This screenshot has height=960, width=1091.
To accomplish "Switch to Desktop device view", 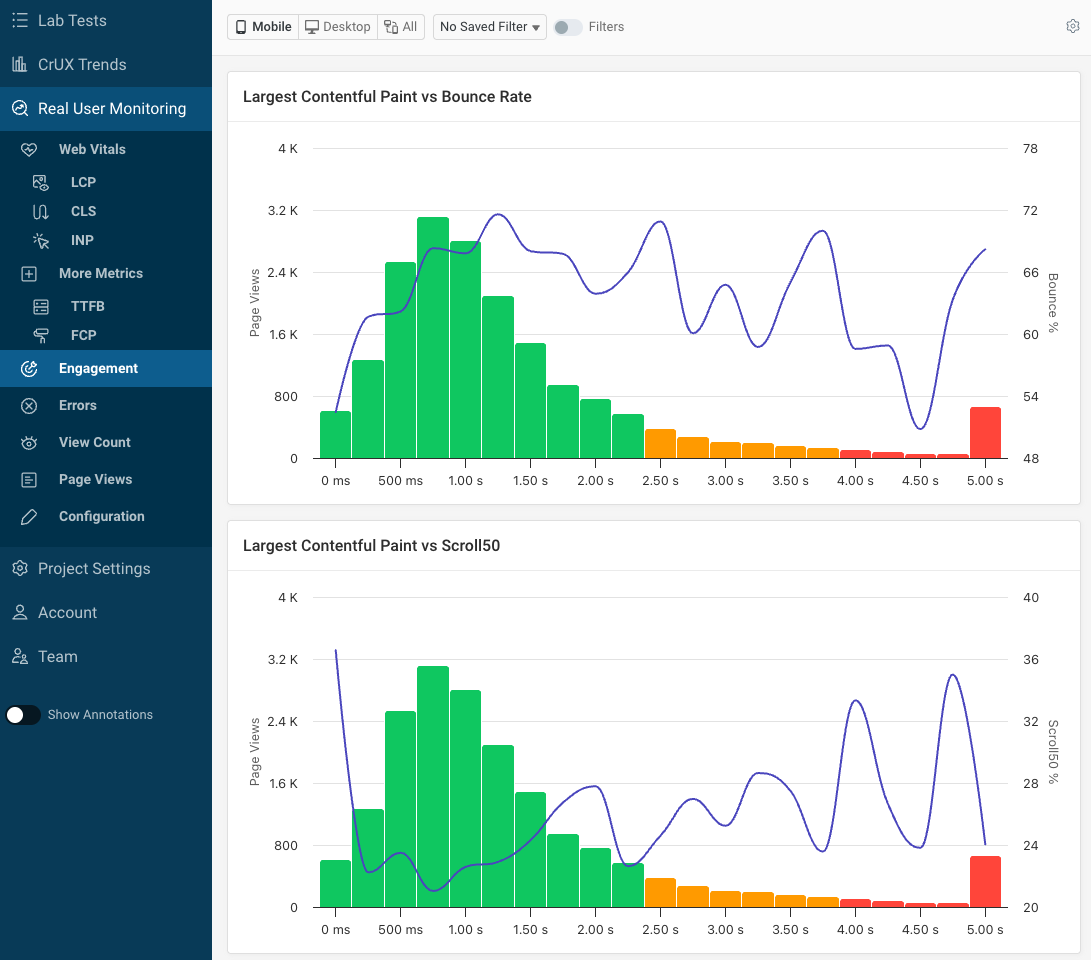I will point(337,27).
